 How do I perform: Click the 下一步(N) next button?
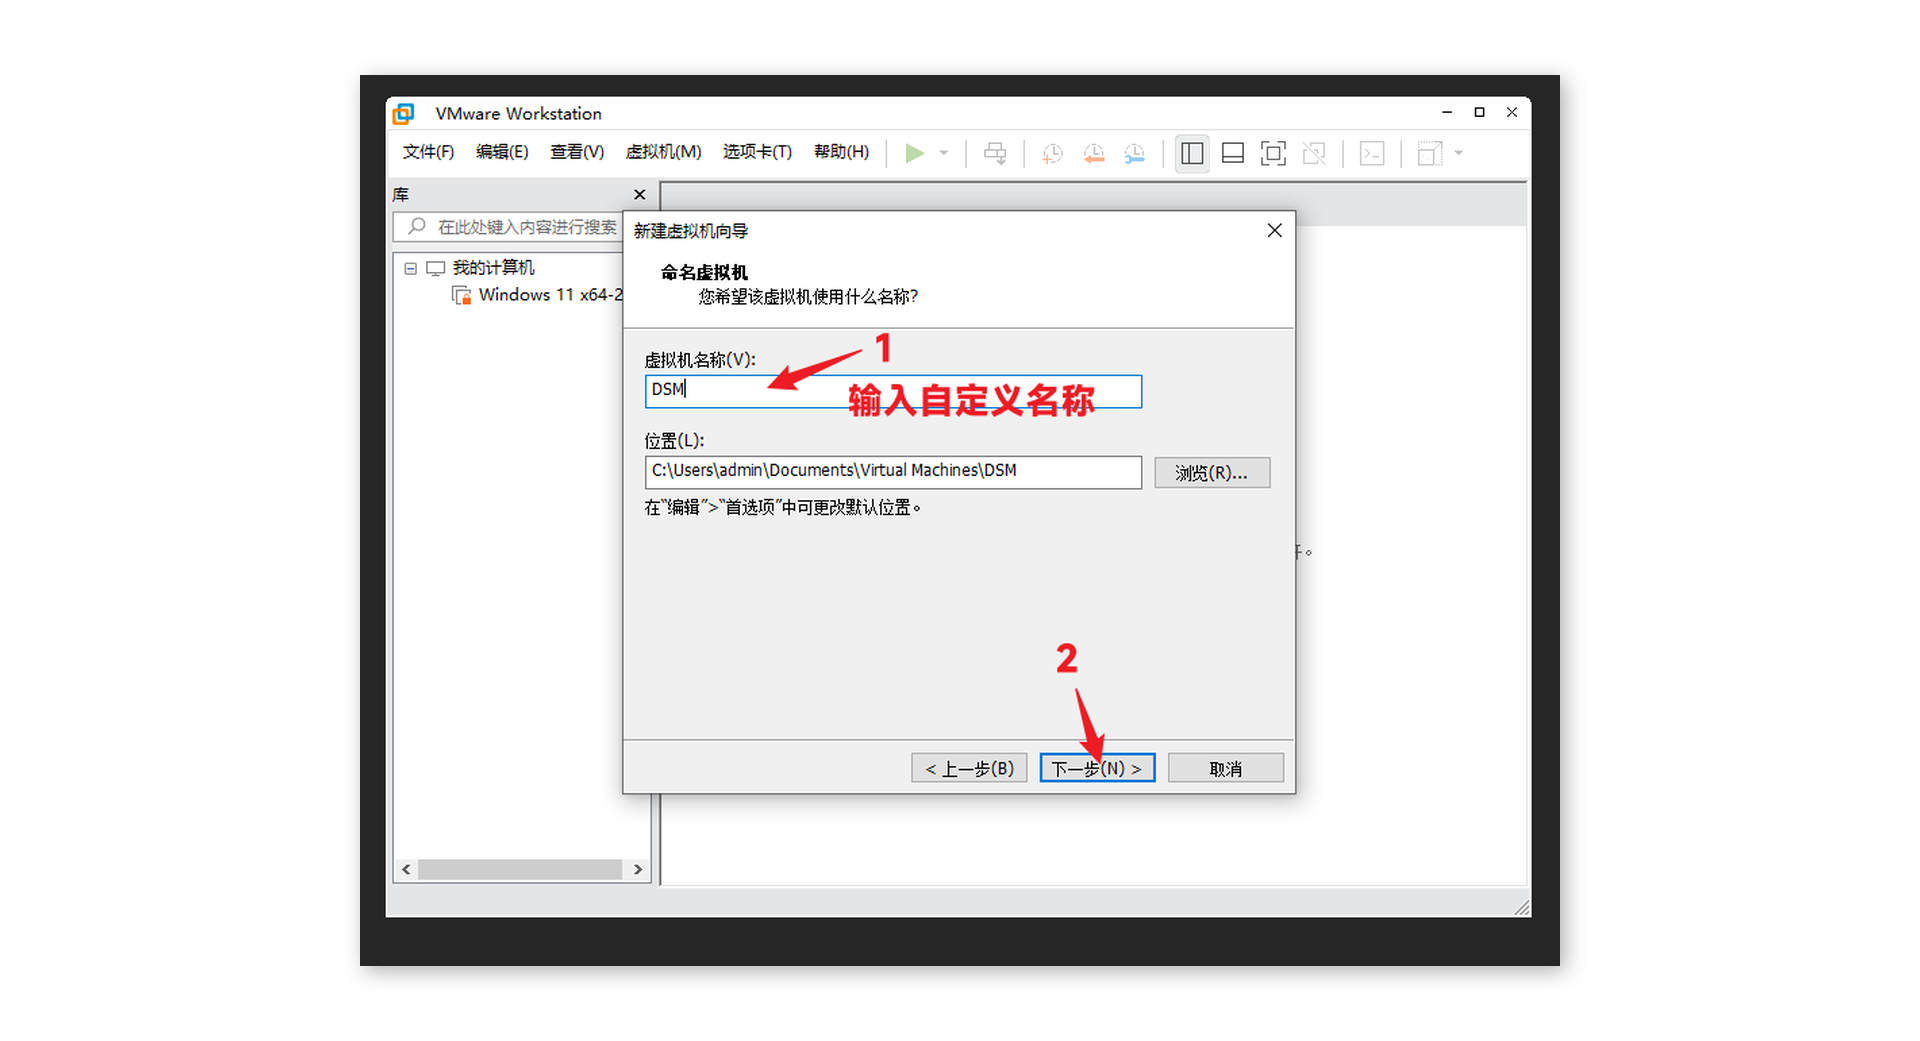(x=1097, y=768)
